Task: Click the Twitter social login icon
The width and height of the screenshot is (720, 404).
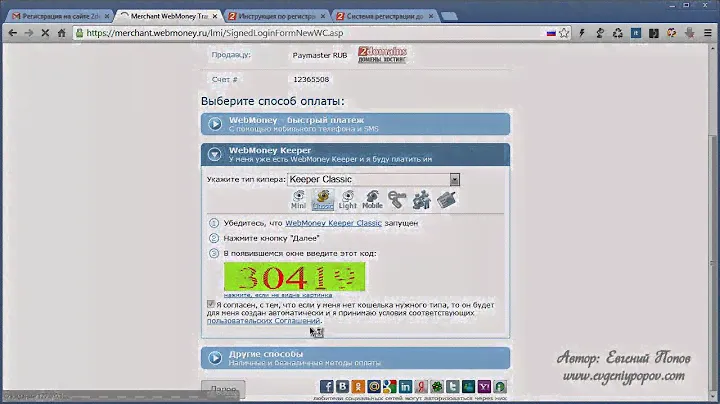Action: pos(453,387)
